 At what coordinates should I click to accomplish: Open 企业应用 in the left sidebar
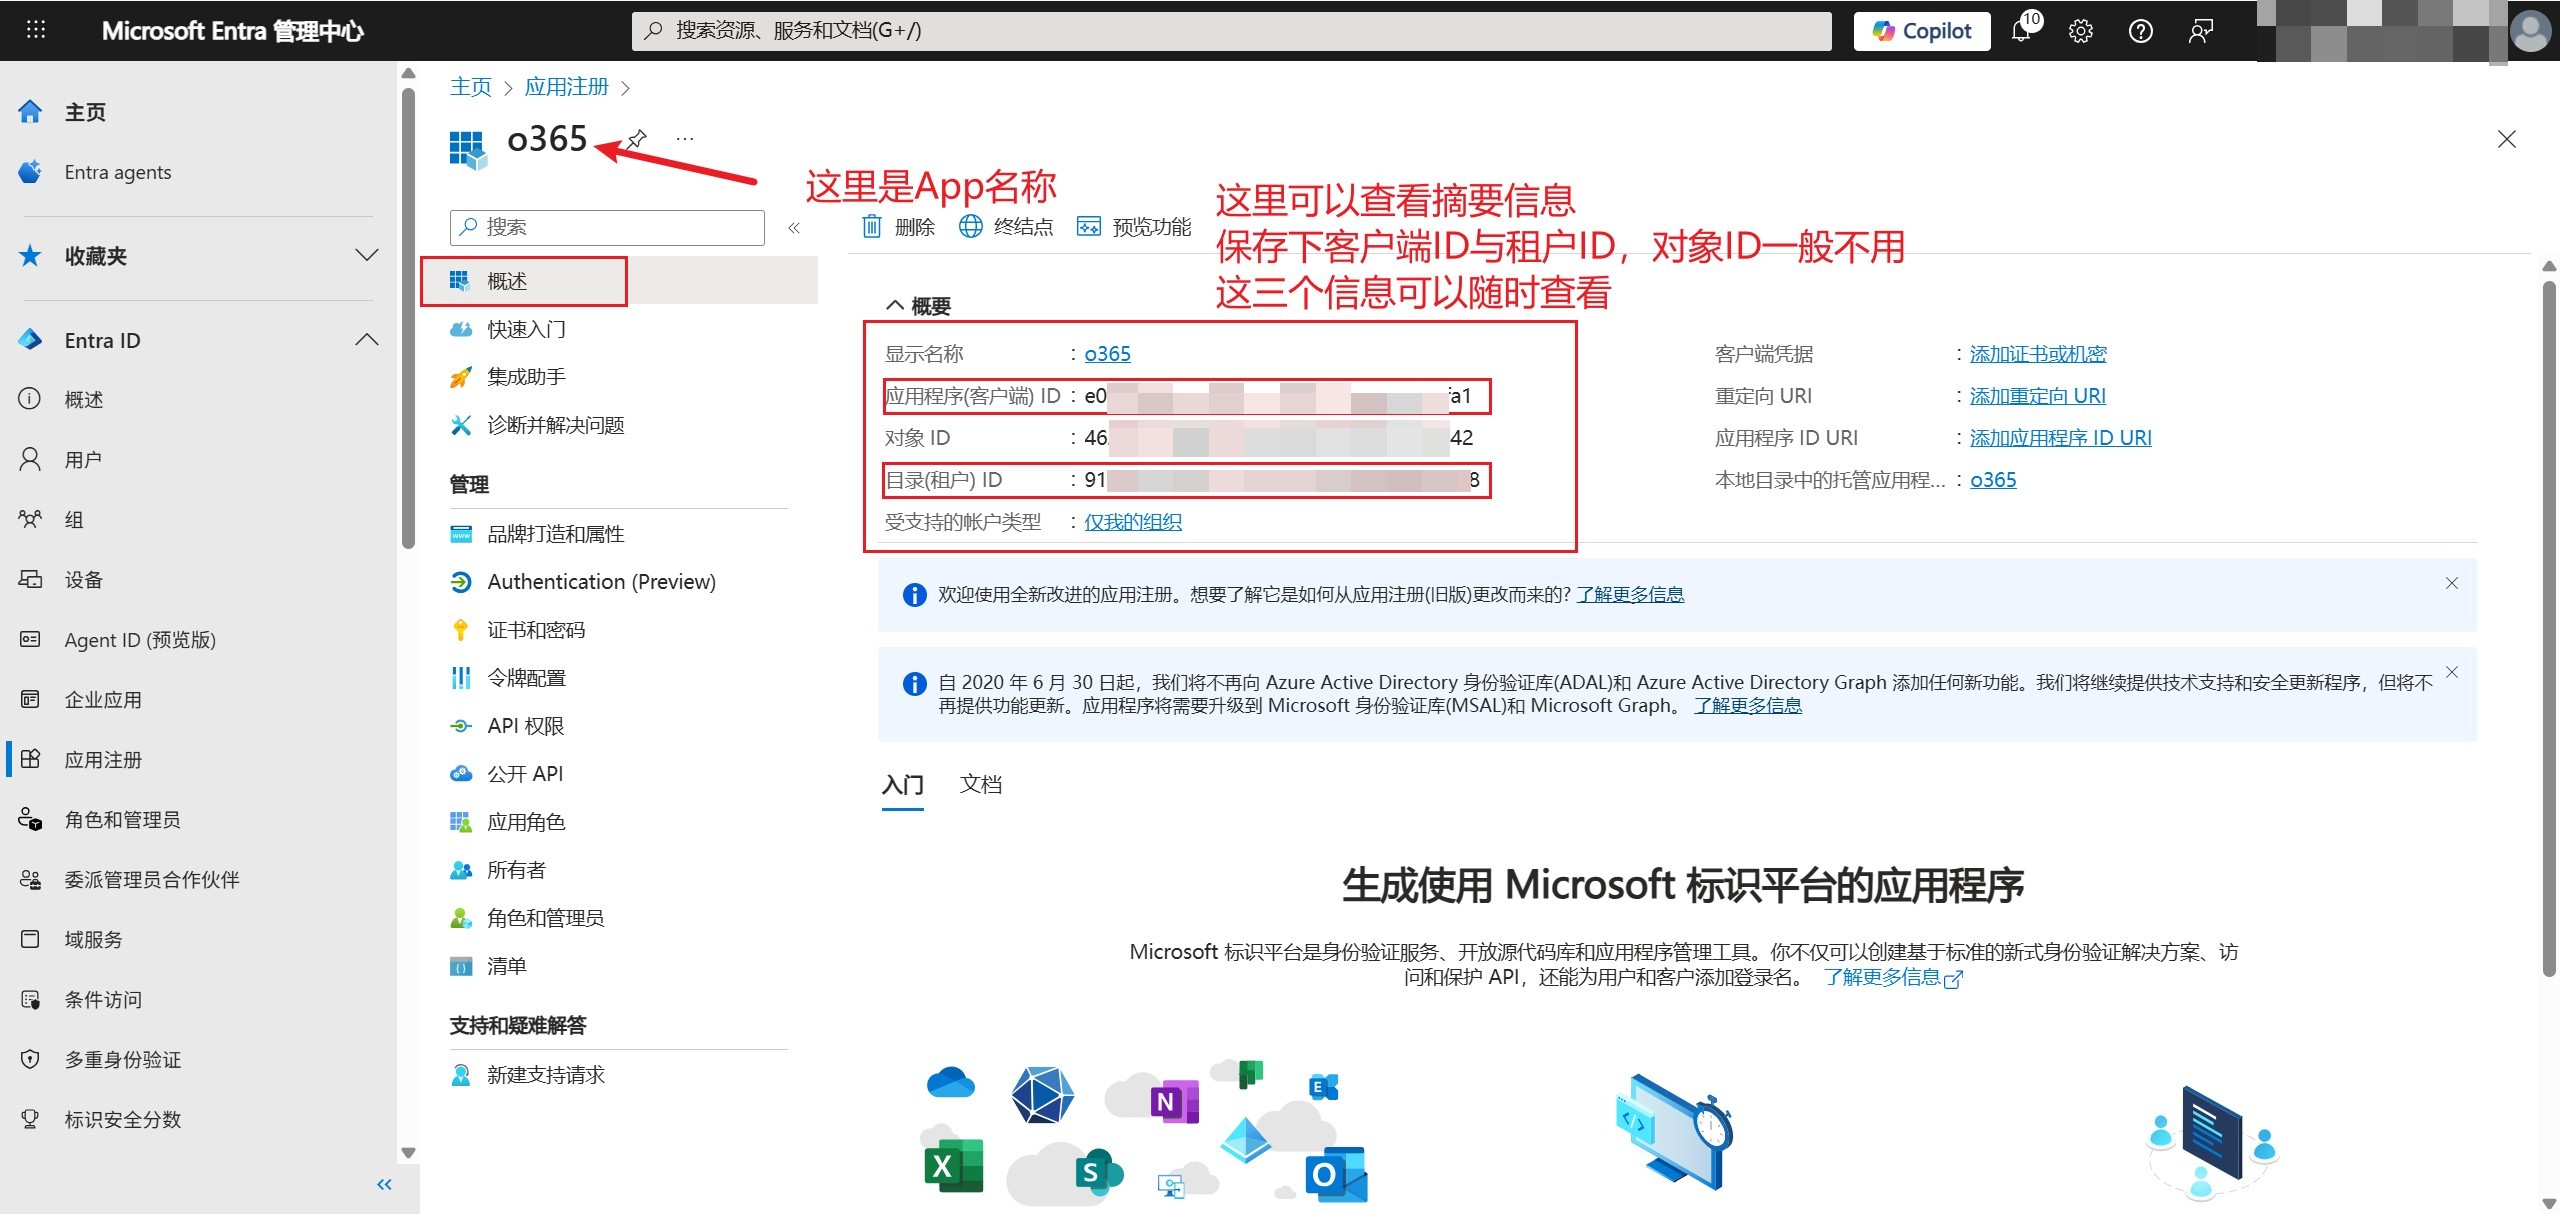103,699
